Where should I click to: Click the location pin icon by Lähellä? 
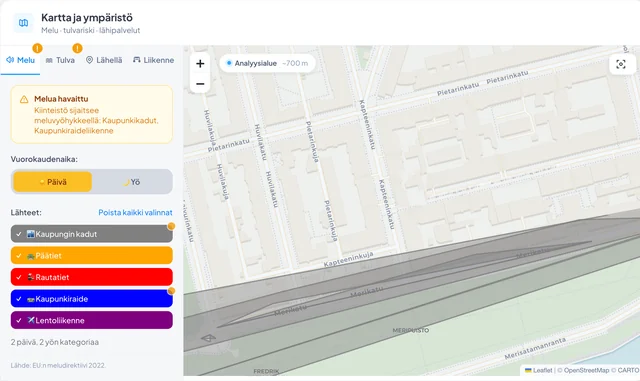point(89,60)
